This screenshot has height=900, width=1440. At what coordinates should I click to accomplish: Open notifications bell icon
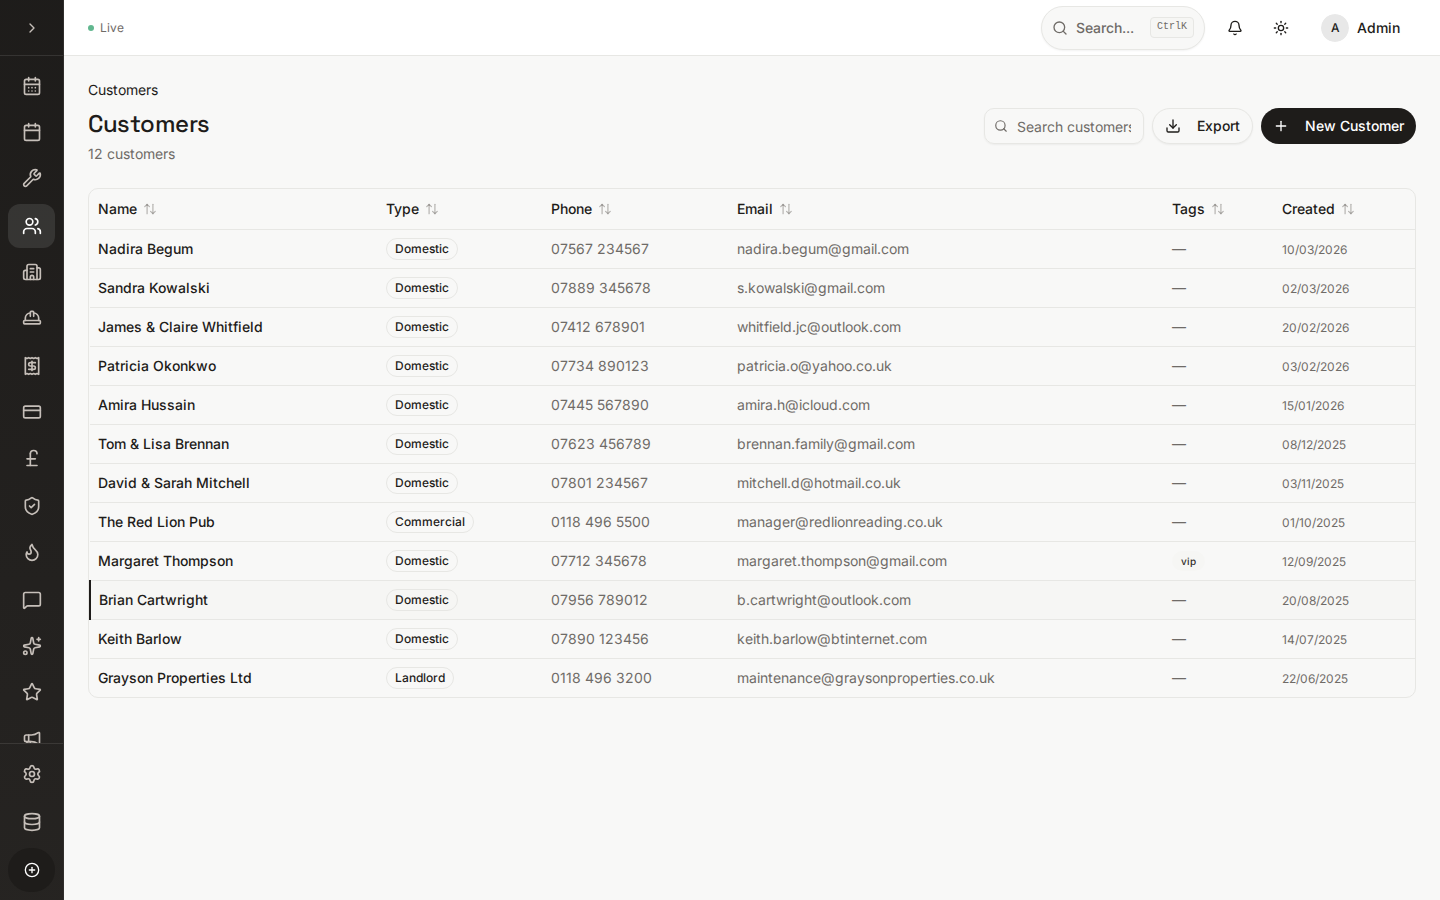[1234, 27]
